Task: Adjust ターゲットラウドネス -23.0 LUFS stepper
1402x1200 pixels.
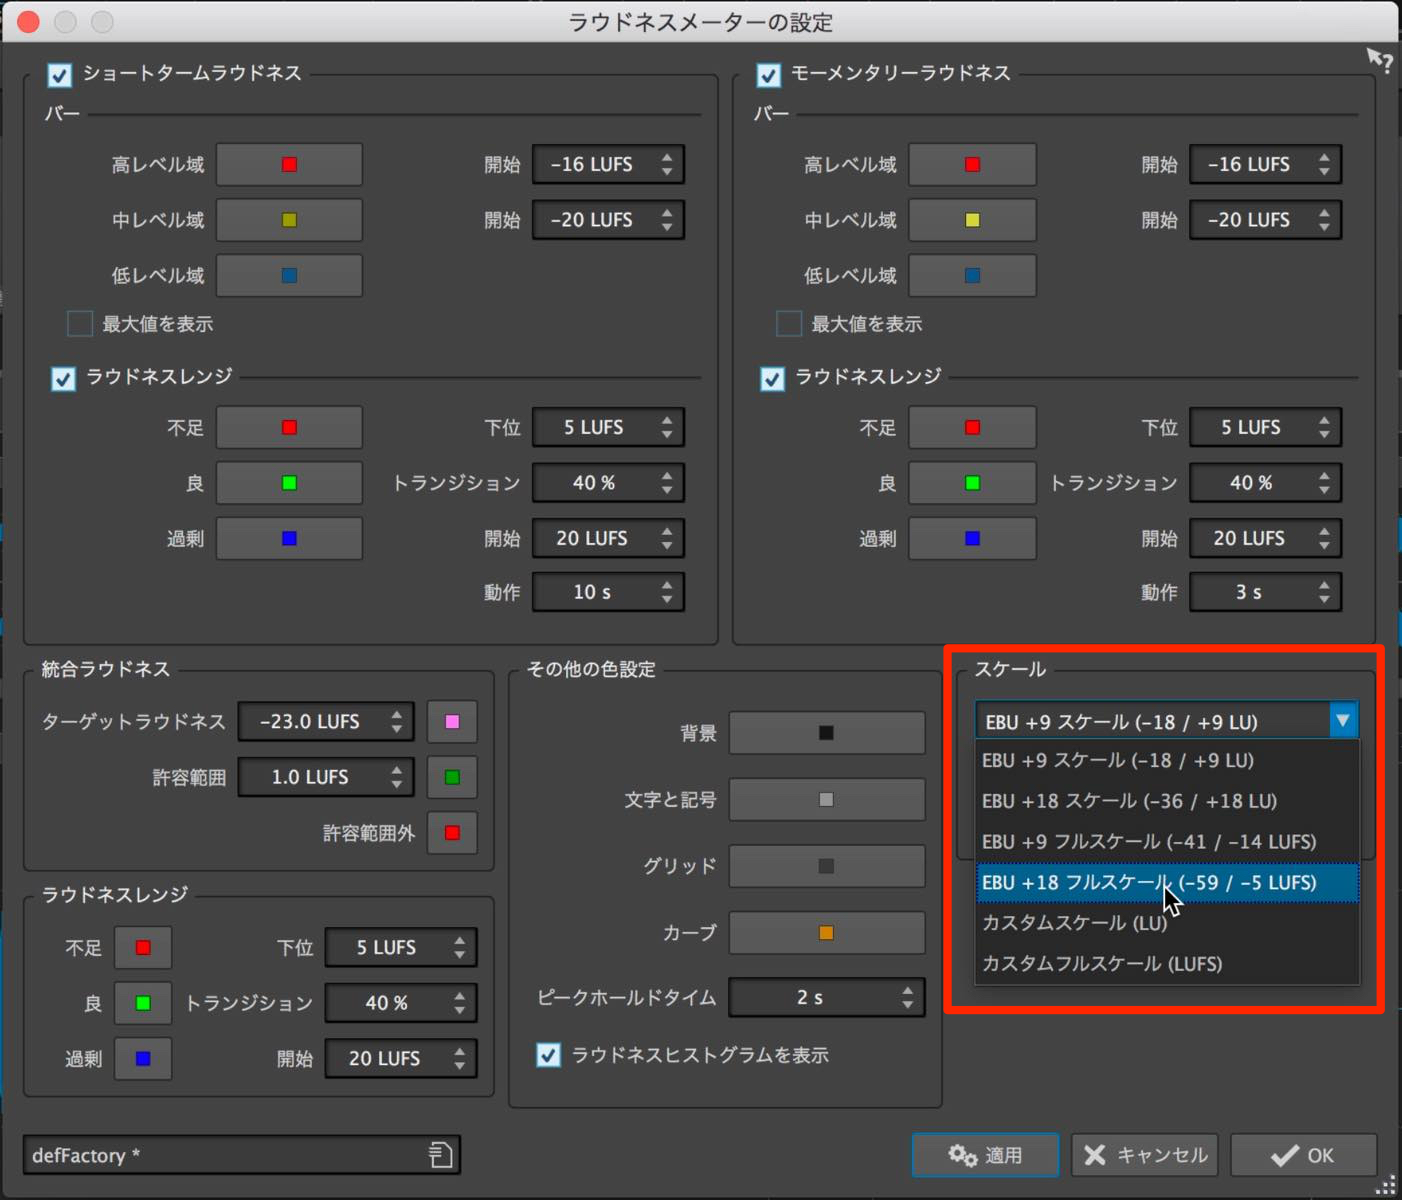Action: point(397,722)
